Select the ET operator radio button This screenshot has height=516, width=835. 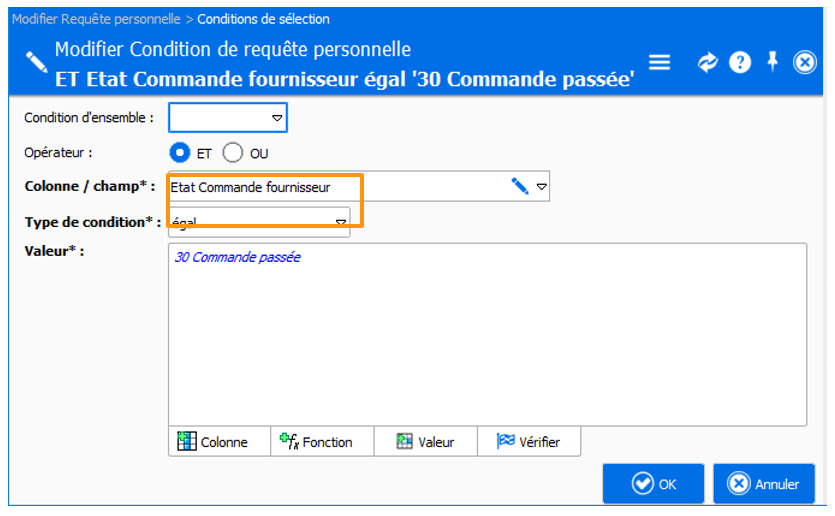180,153
